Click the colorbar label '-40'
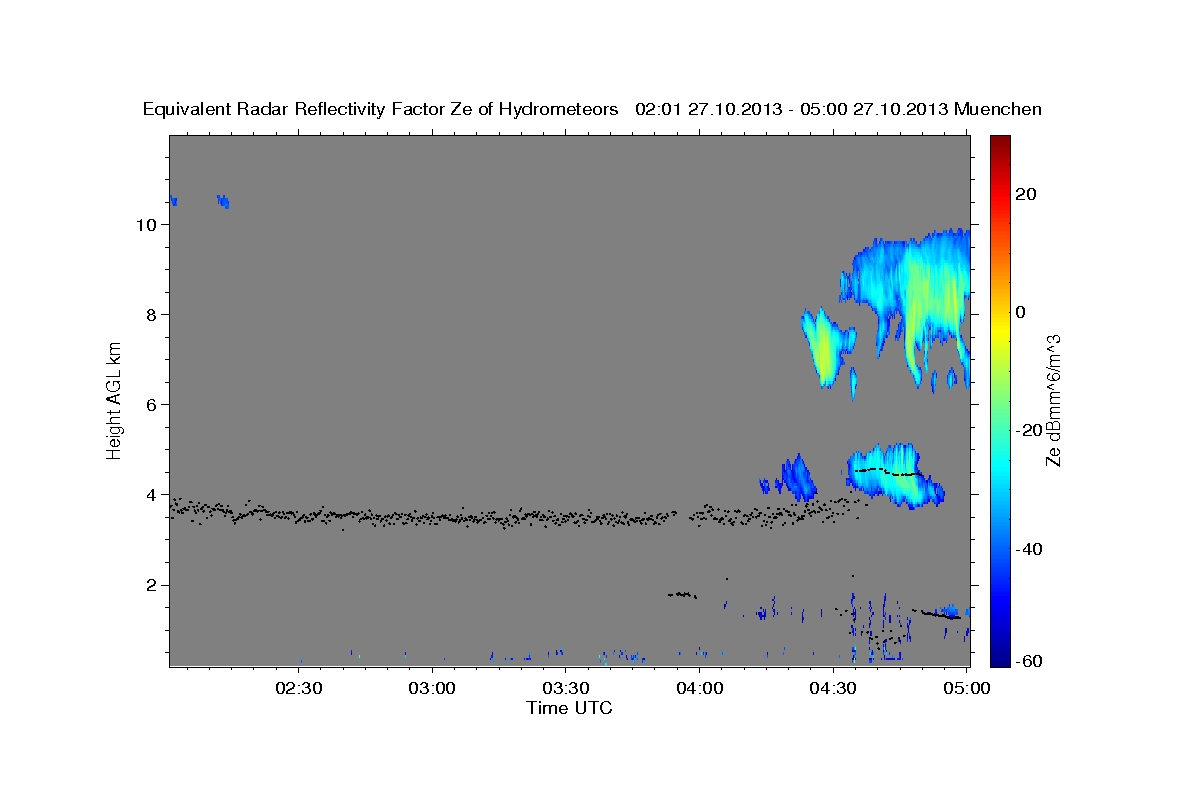This screenshot has height=800, width=1200. point(1029,549)
